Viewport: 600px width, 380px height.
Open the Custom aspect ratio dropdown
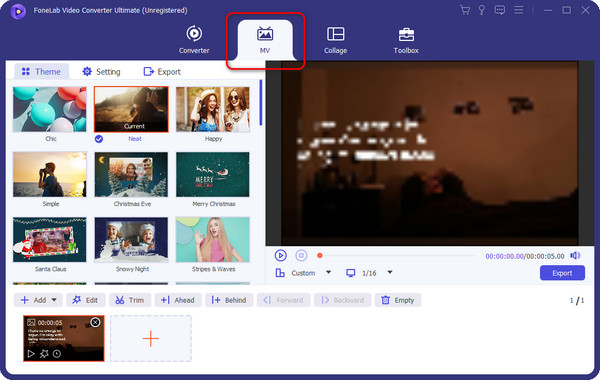[328, 272]
